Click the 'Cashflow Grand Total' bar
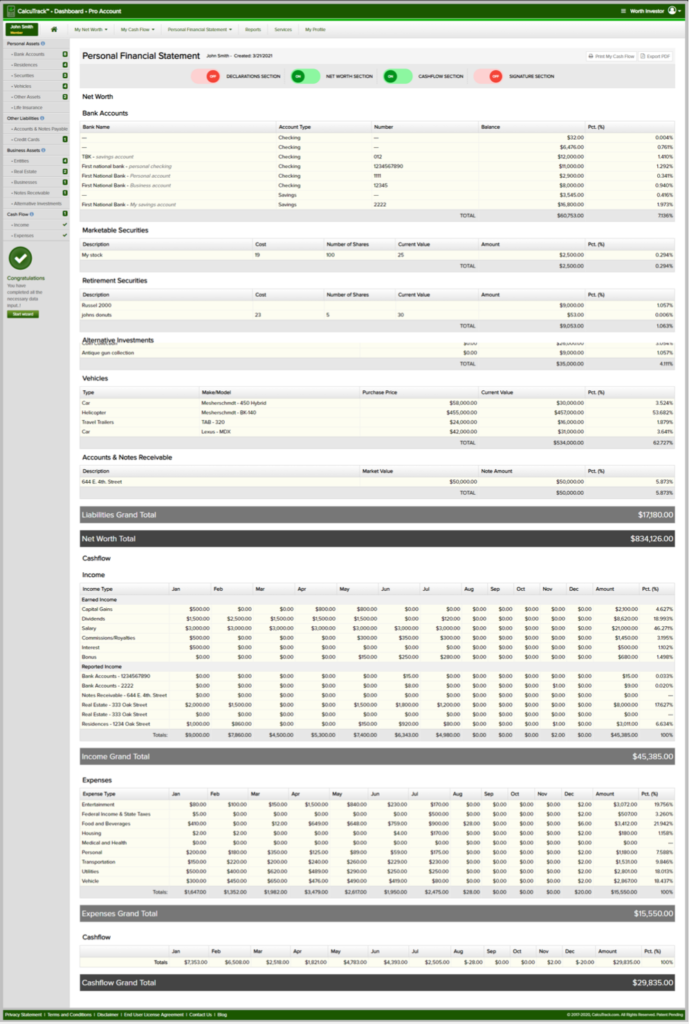The height and width of the screenshot is (1024, 689). (377, 982)
